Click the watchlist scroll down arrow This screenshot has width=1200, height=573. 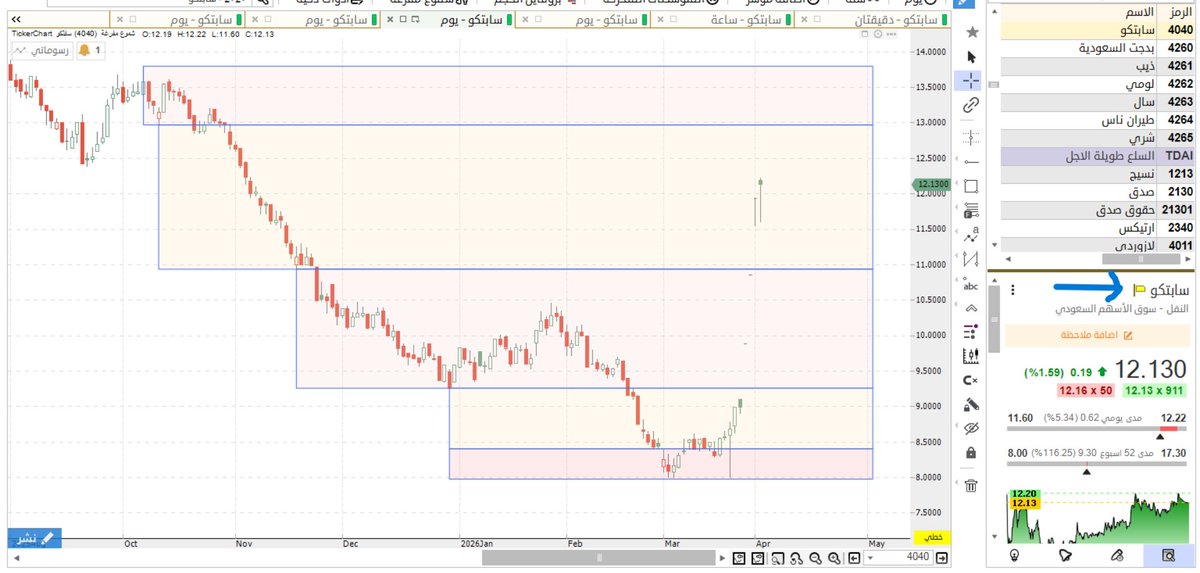click(x=993, y=244)
